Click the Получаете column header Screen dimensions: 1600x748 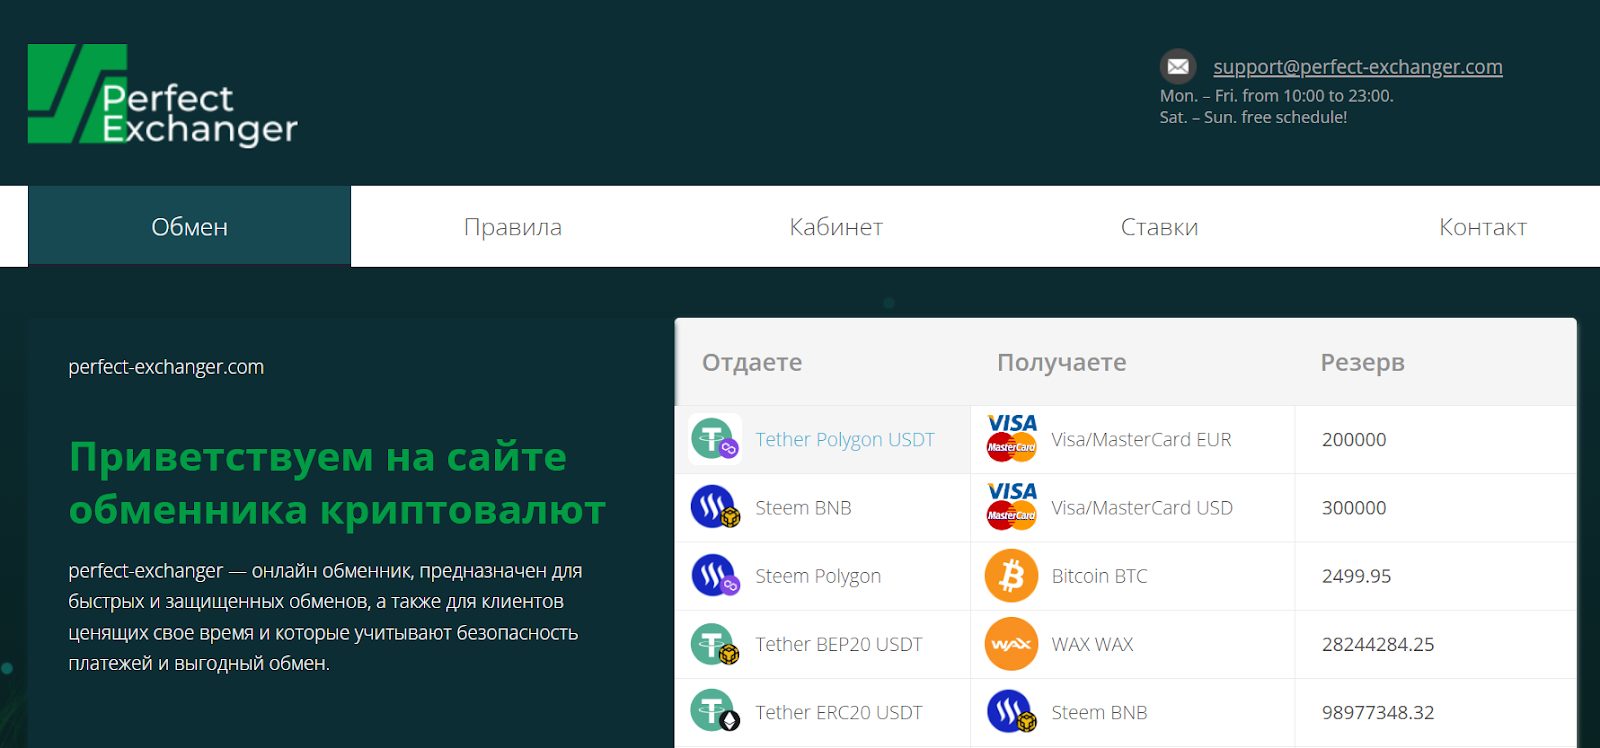[1062, 362]
